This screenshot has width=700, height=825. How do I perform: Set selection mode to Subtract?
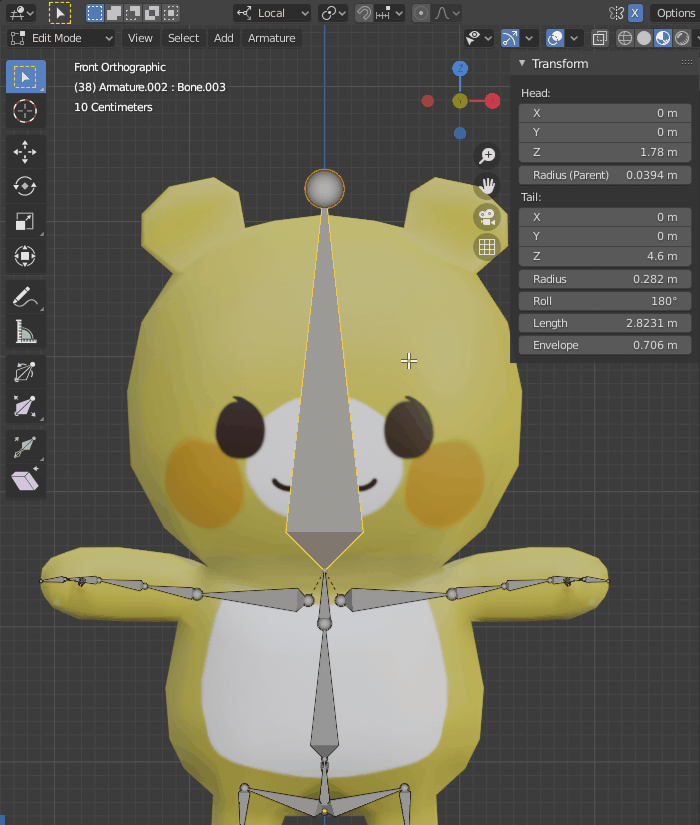[133, 13]
